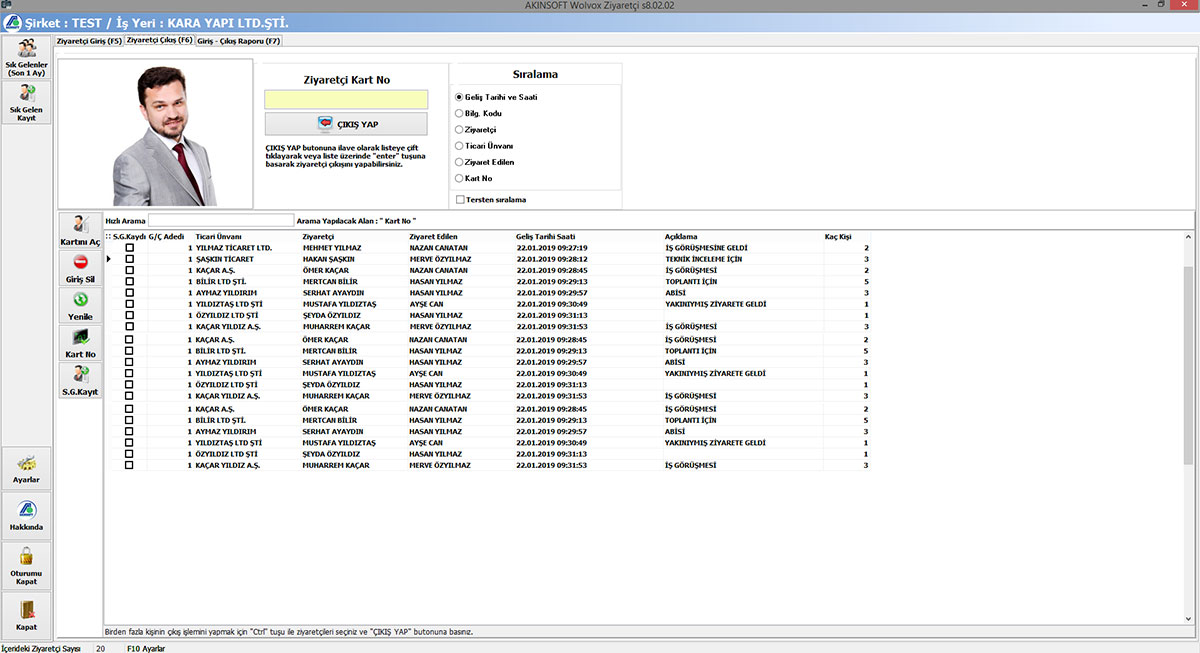Click the Ziyaretçi Kart No input field
1200x653 pixels.
point(346,100)
